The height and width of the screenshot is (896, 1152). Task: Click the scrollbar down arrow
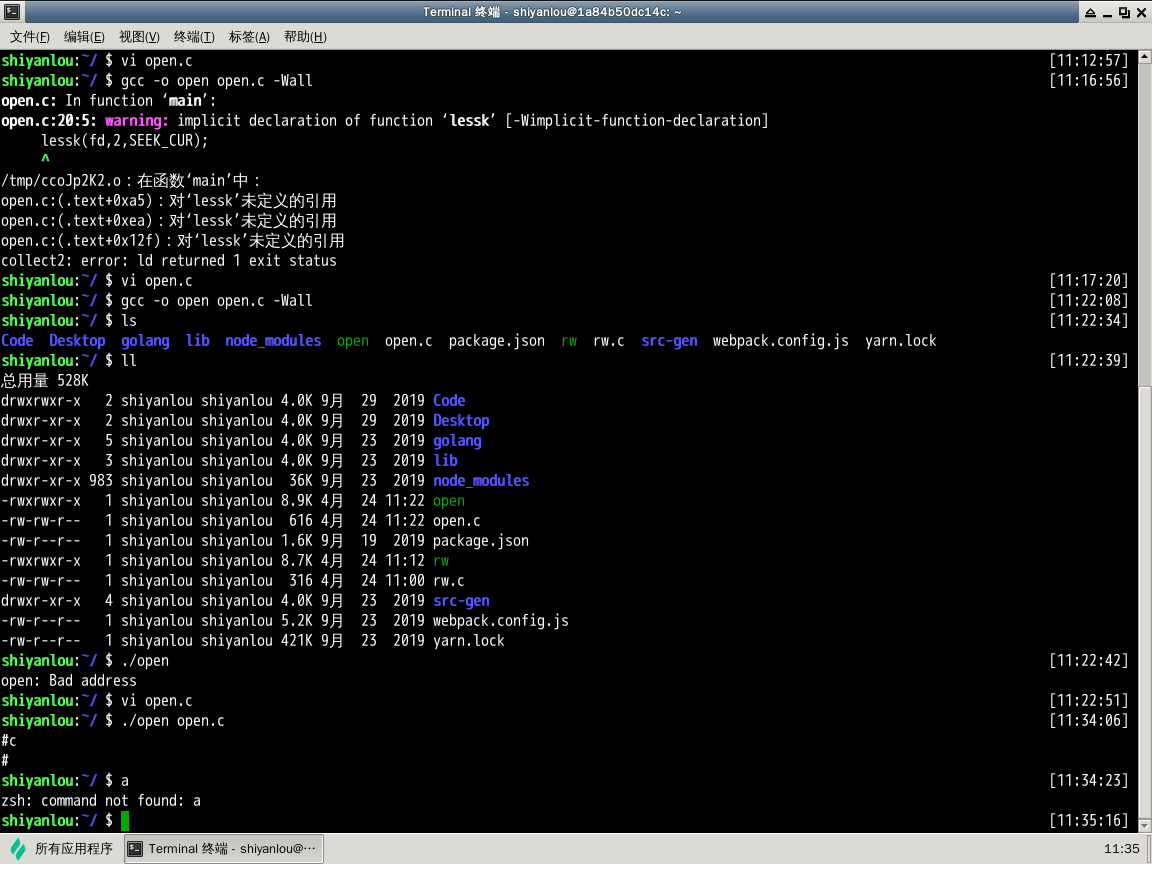tap(1145, 825)
